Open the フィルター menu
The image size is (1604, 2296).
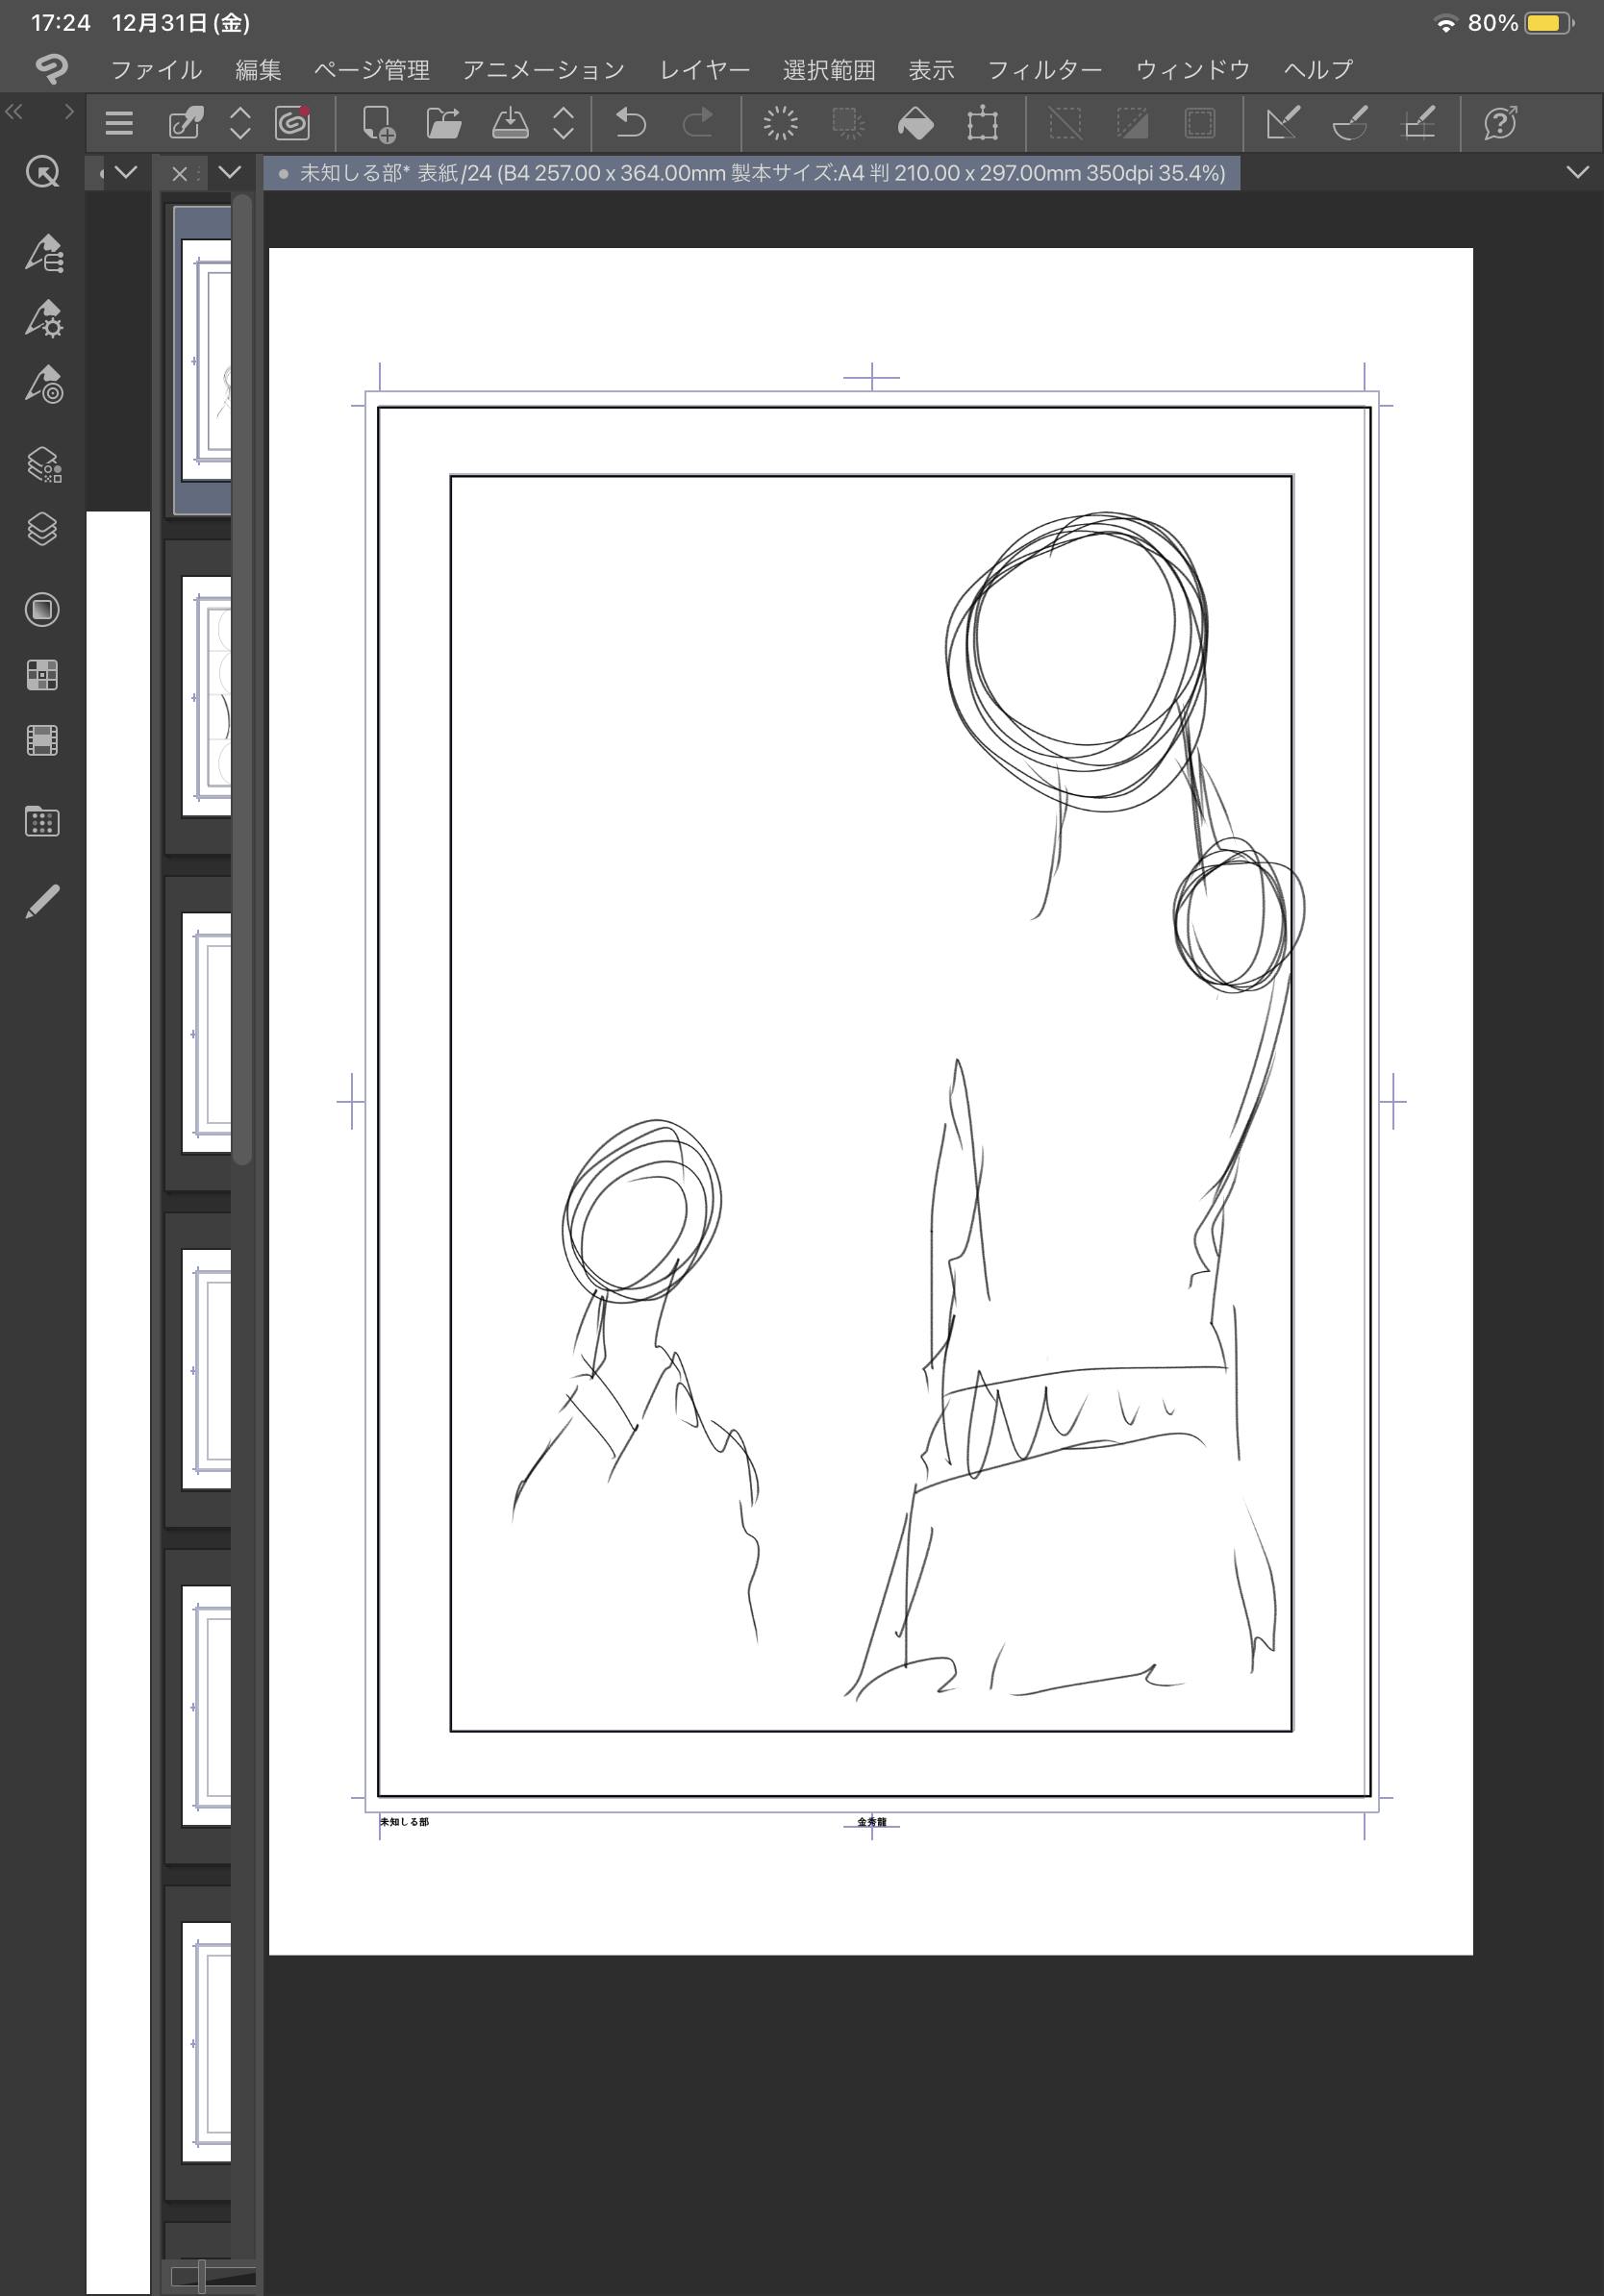[1044, 70]
